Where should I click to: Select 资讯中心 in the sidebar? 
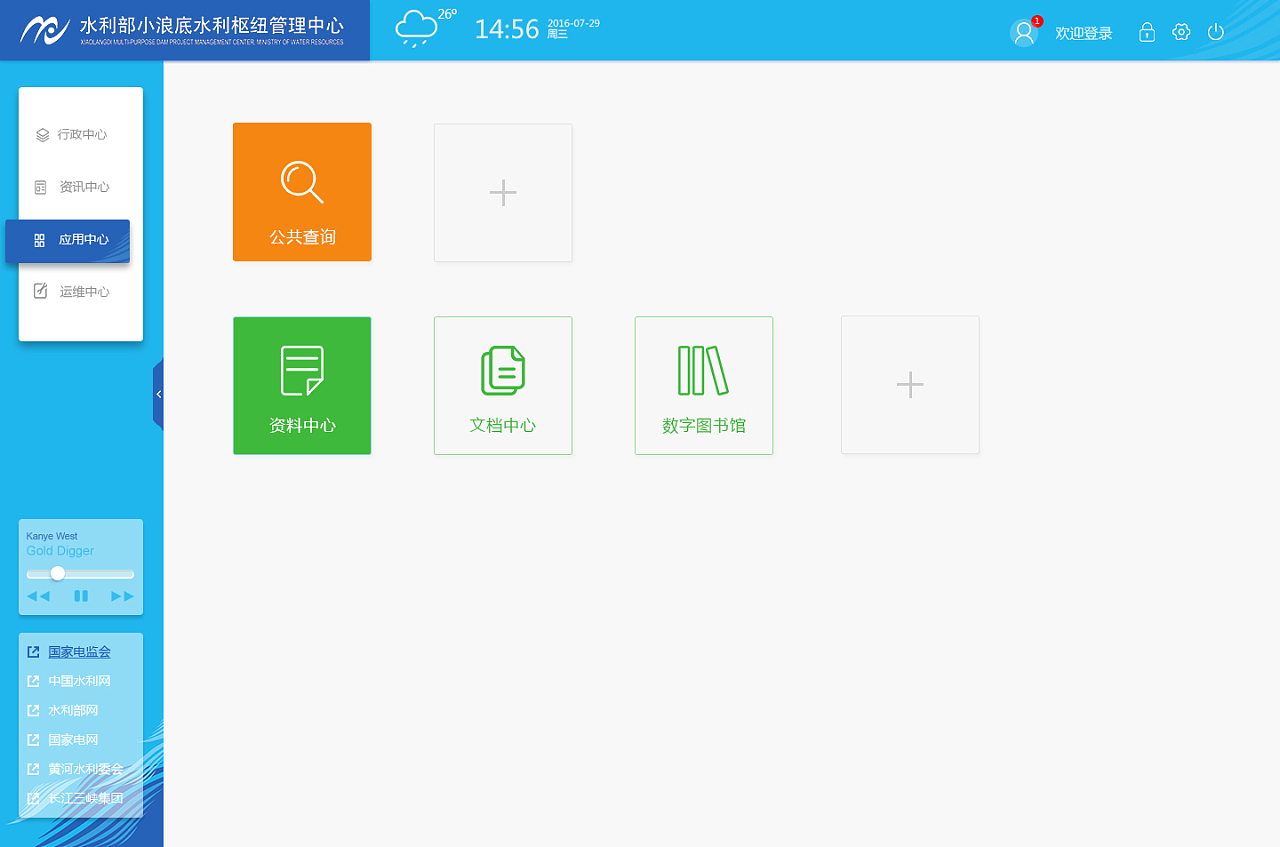pyautogui.click(x=72, y=187)
